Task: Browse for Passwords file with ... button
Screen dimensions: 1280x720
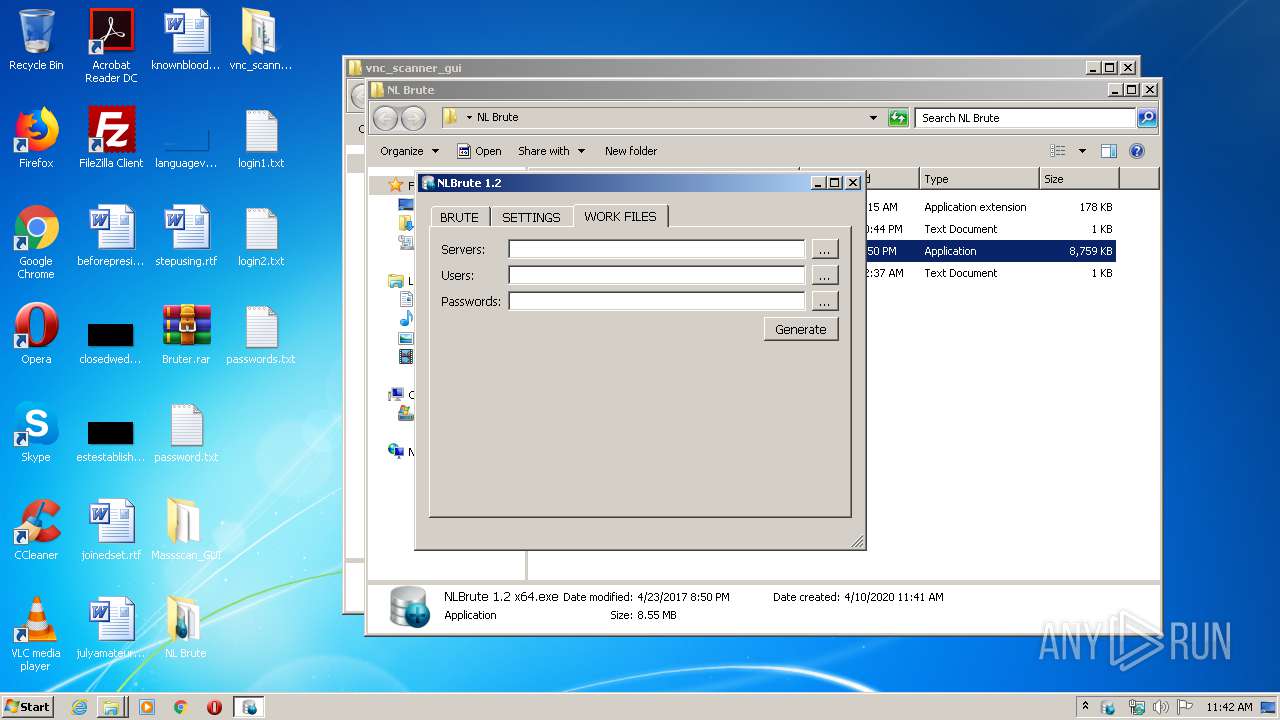Action: [824, 301]
